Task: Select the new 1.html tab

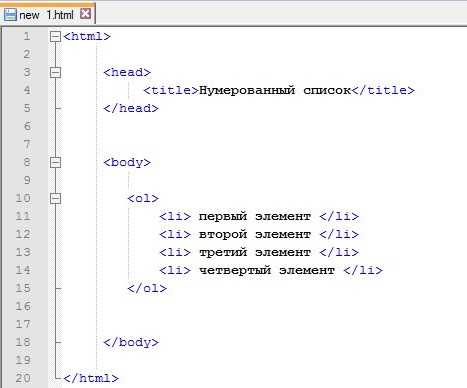Action: (48, 14)
